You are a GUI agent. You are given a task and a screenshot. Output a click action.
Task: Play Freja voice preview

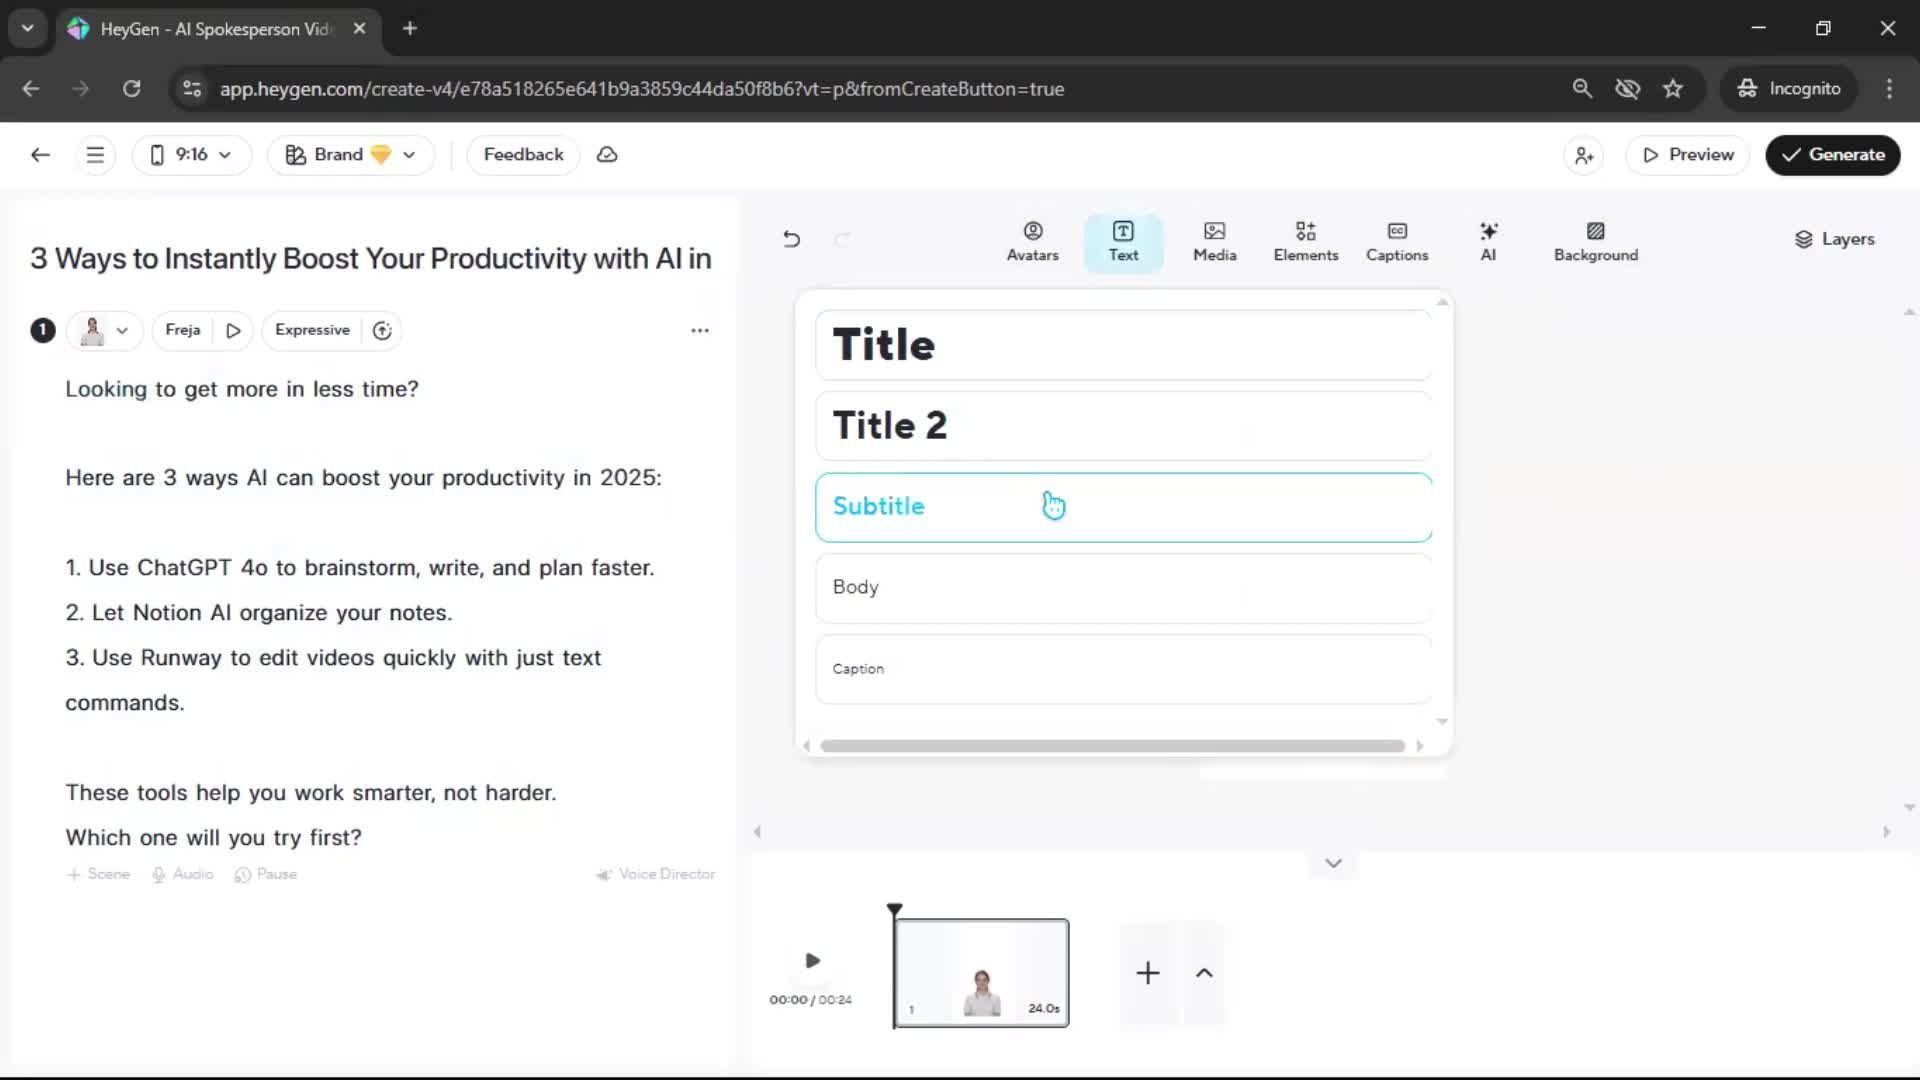233,330
